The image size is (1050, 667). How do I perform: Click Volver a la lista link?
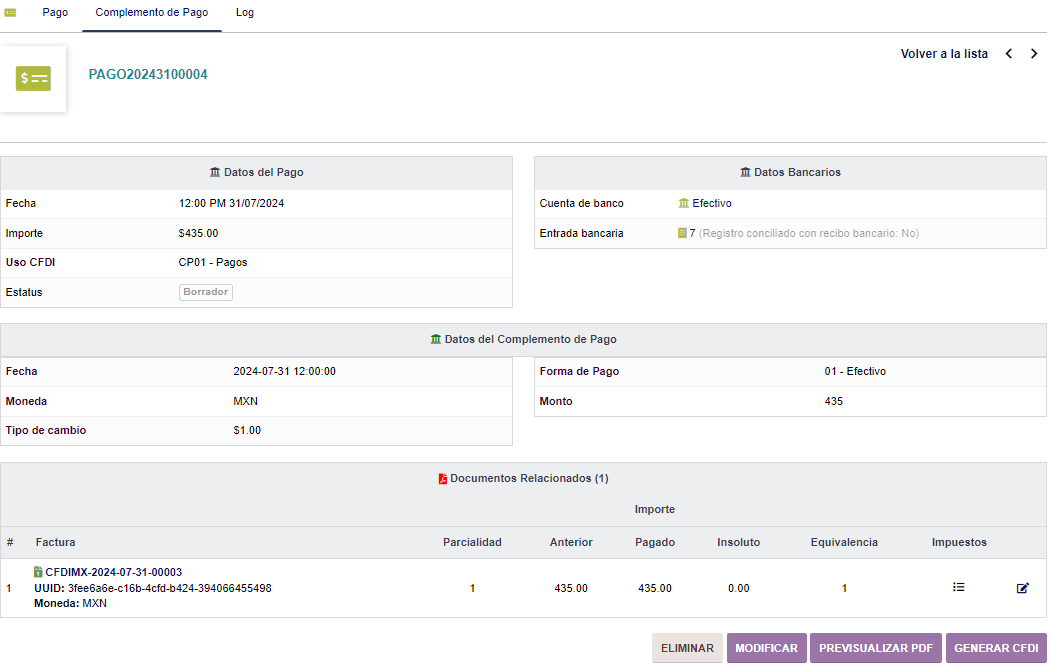pos(943,54)
